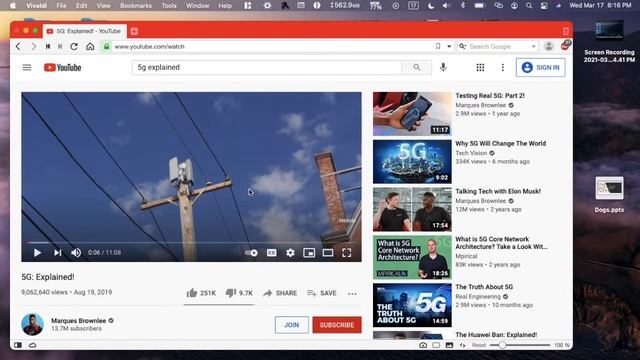
Task: Open Vivaldi user profile icon
Action: (x=549, y=46)
